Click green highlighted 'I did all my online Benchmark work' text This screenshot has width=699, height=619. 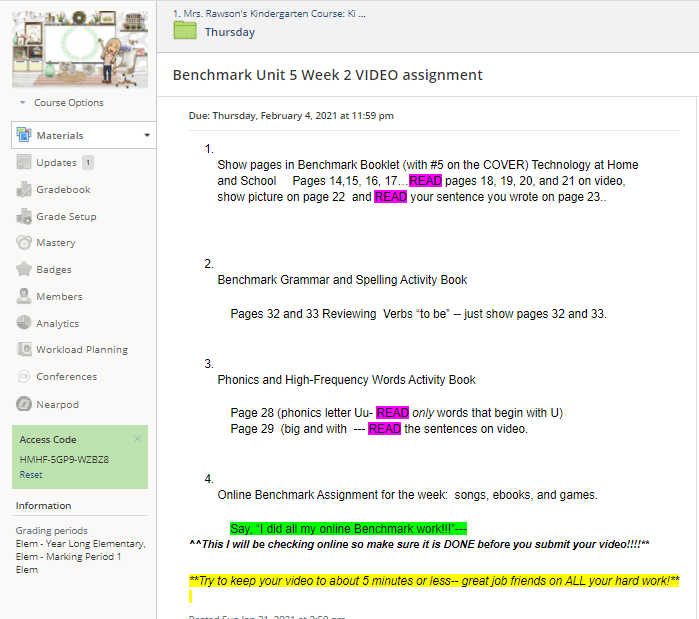pyautogui.click(x=348, y=529)
